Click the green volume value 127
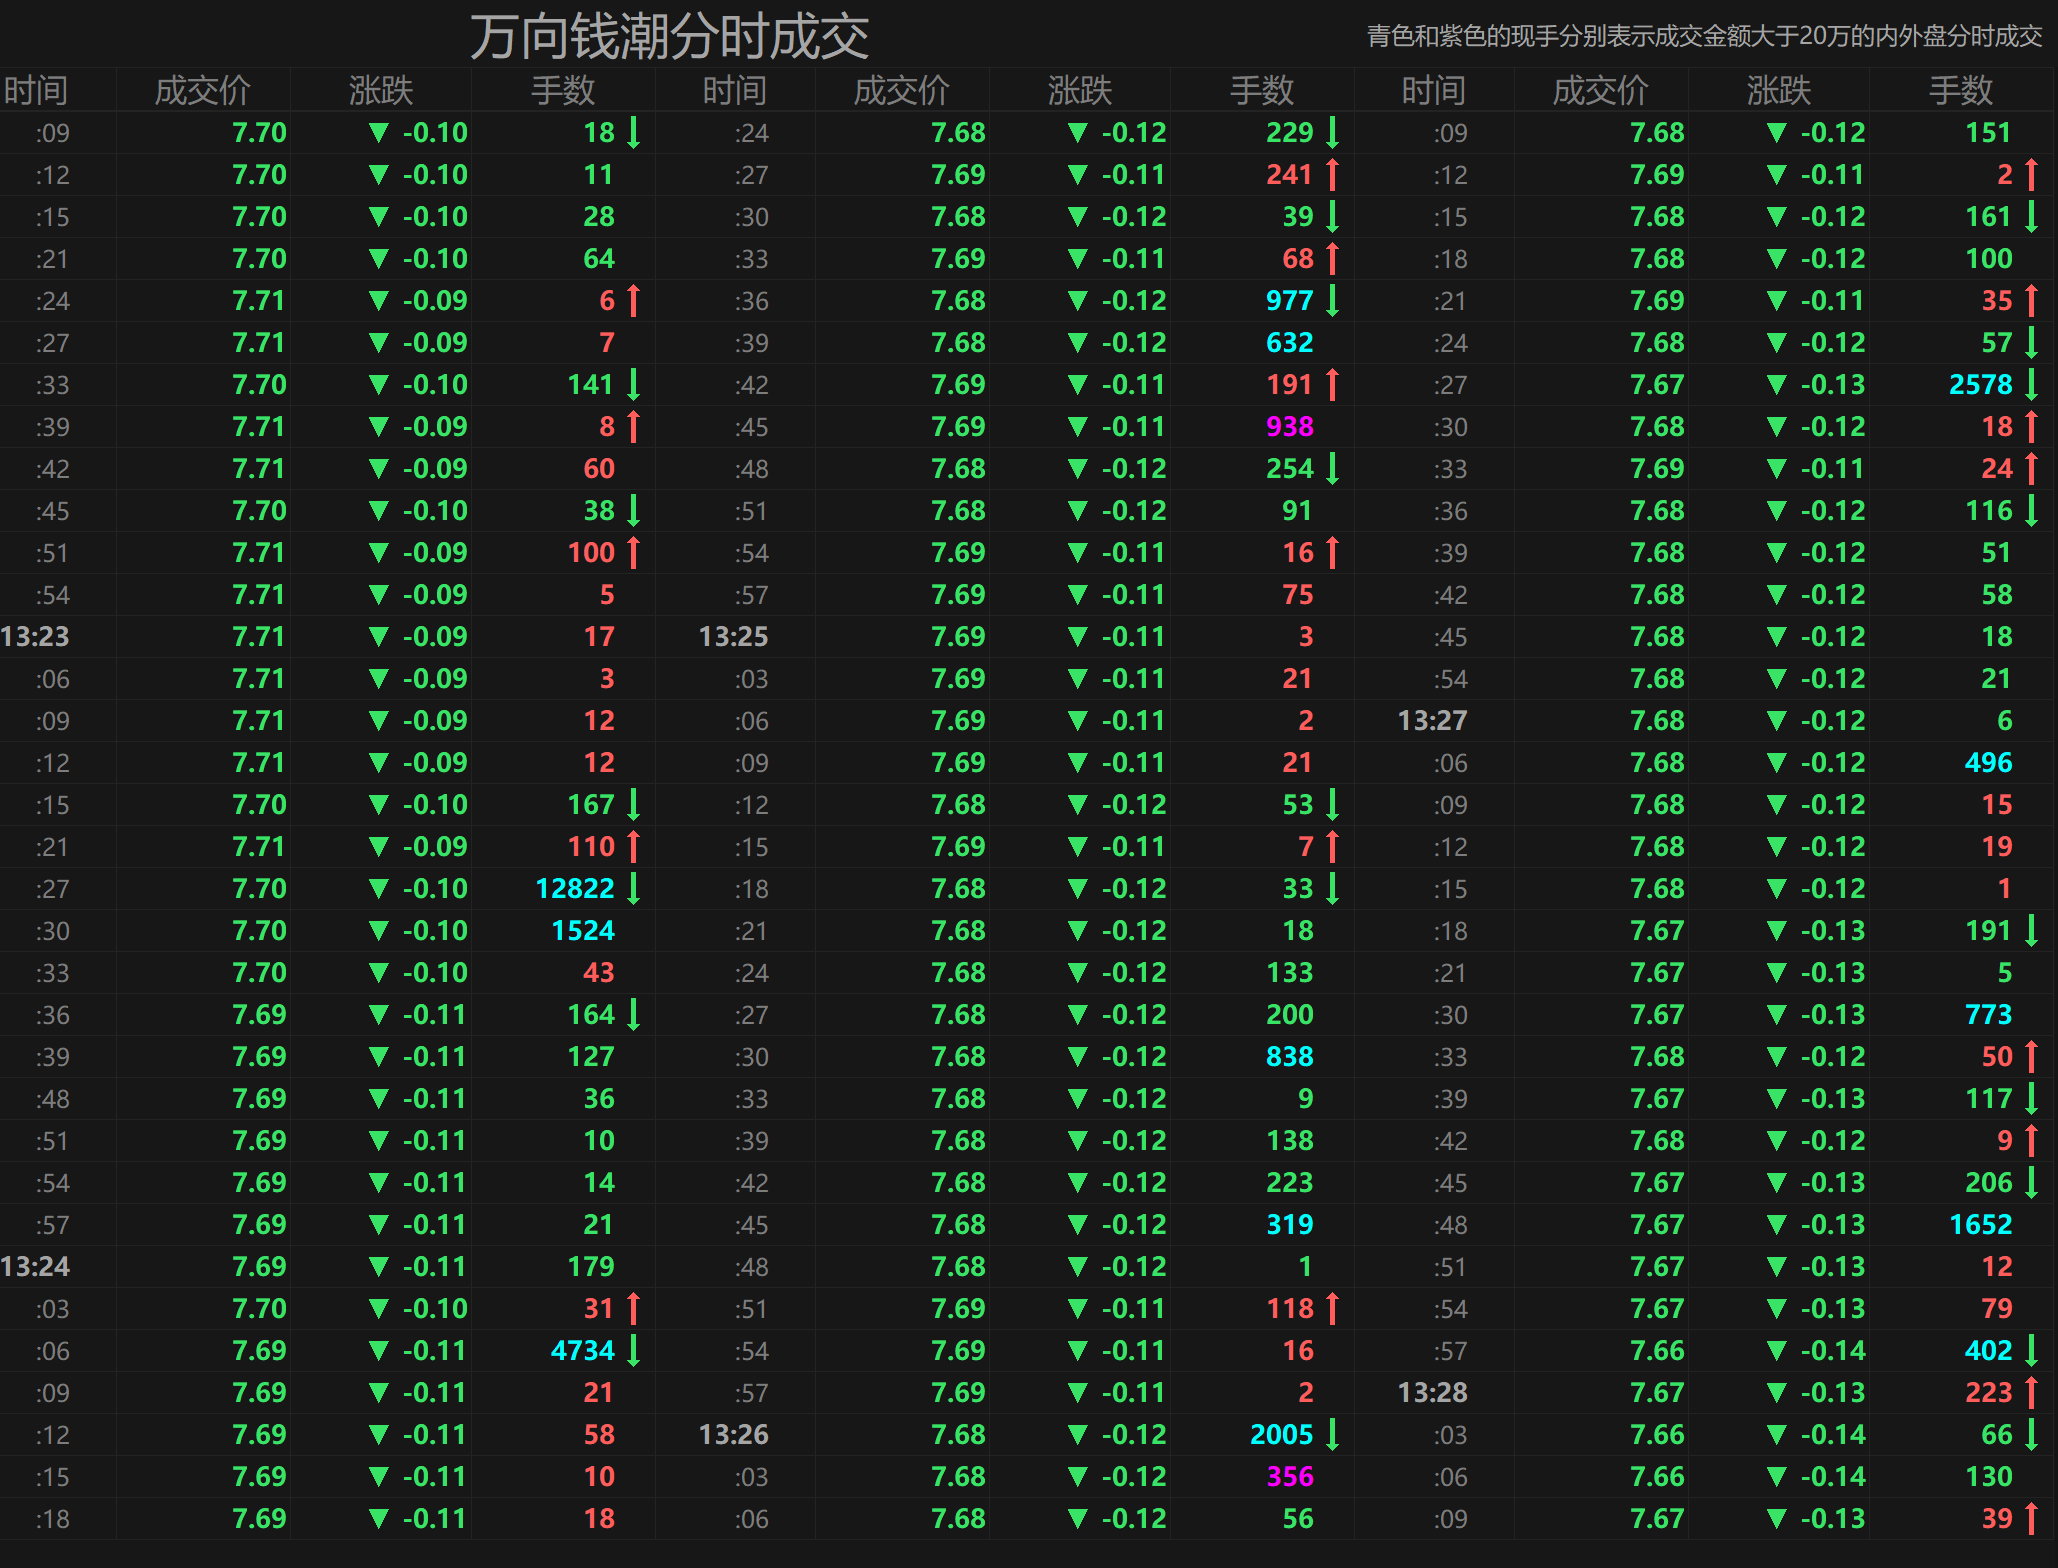2058x1568 pixels. tap(591, 1056)
